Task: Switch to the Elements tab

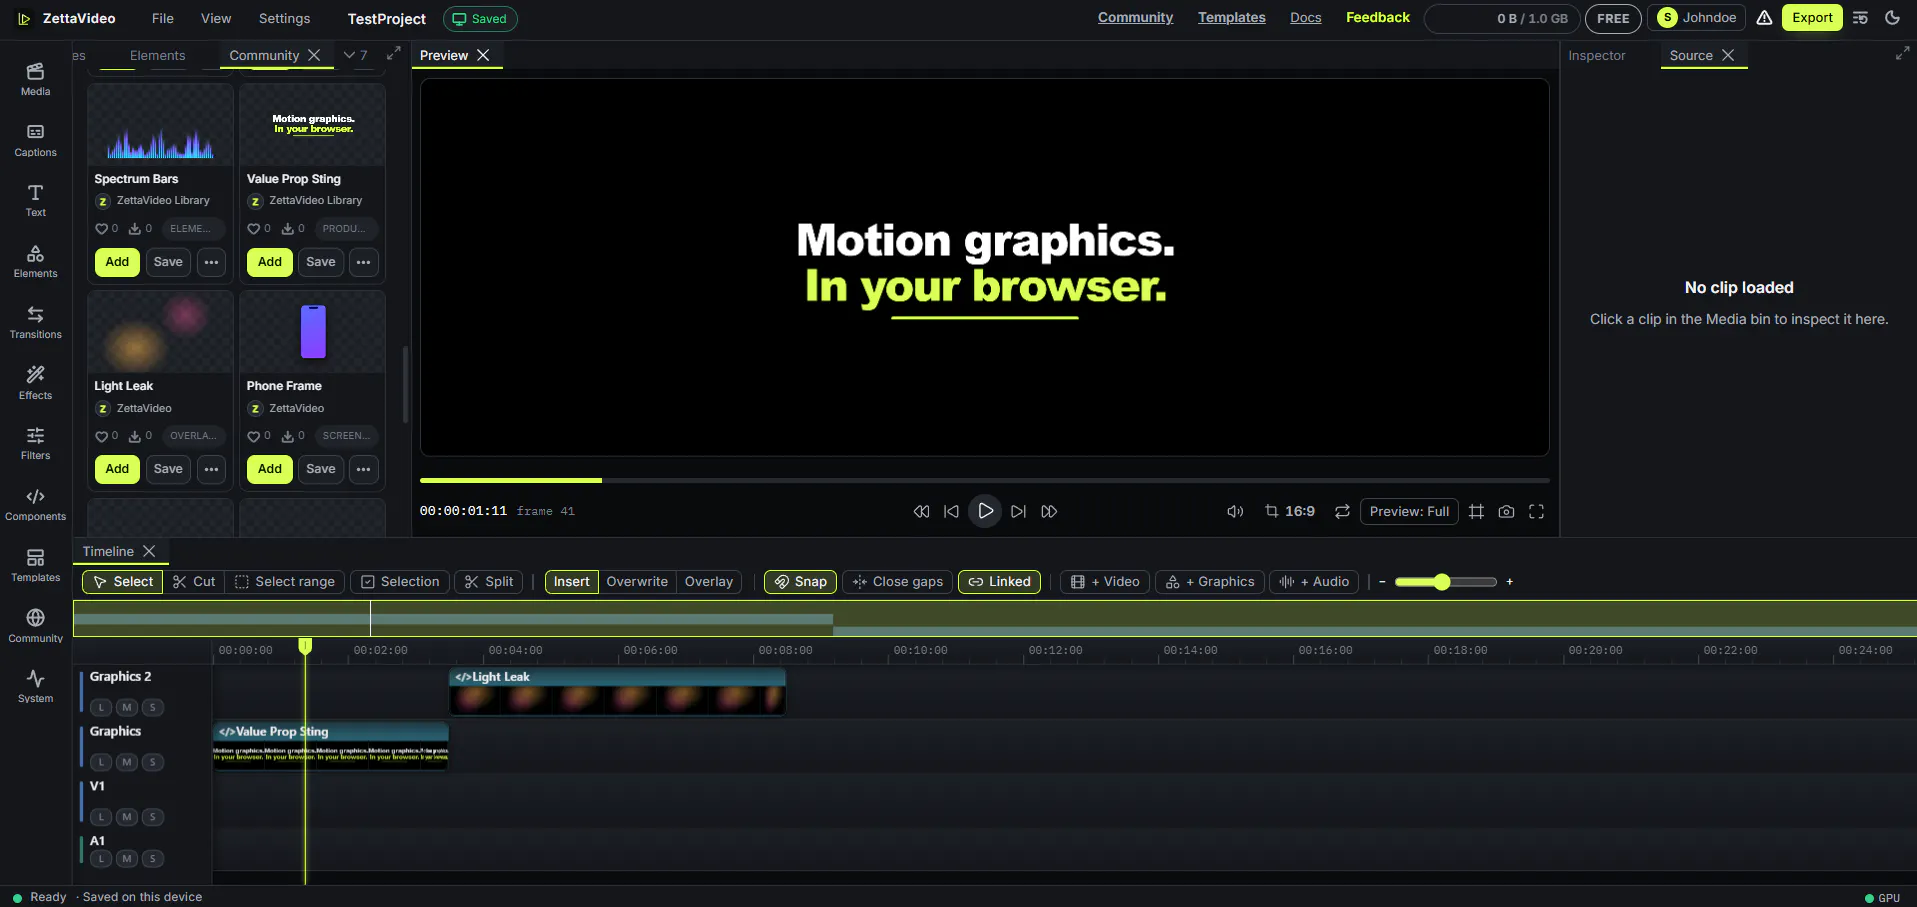Action: 157,55
